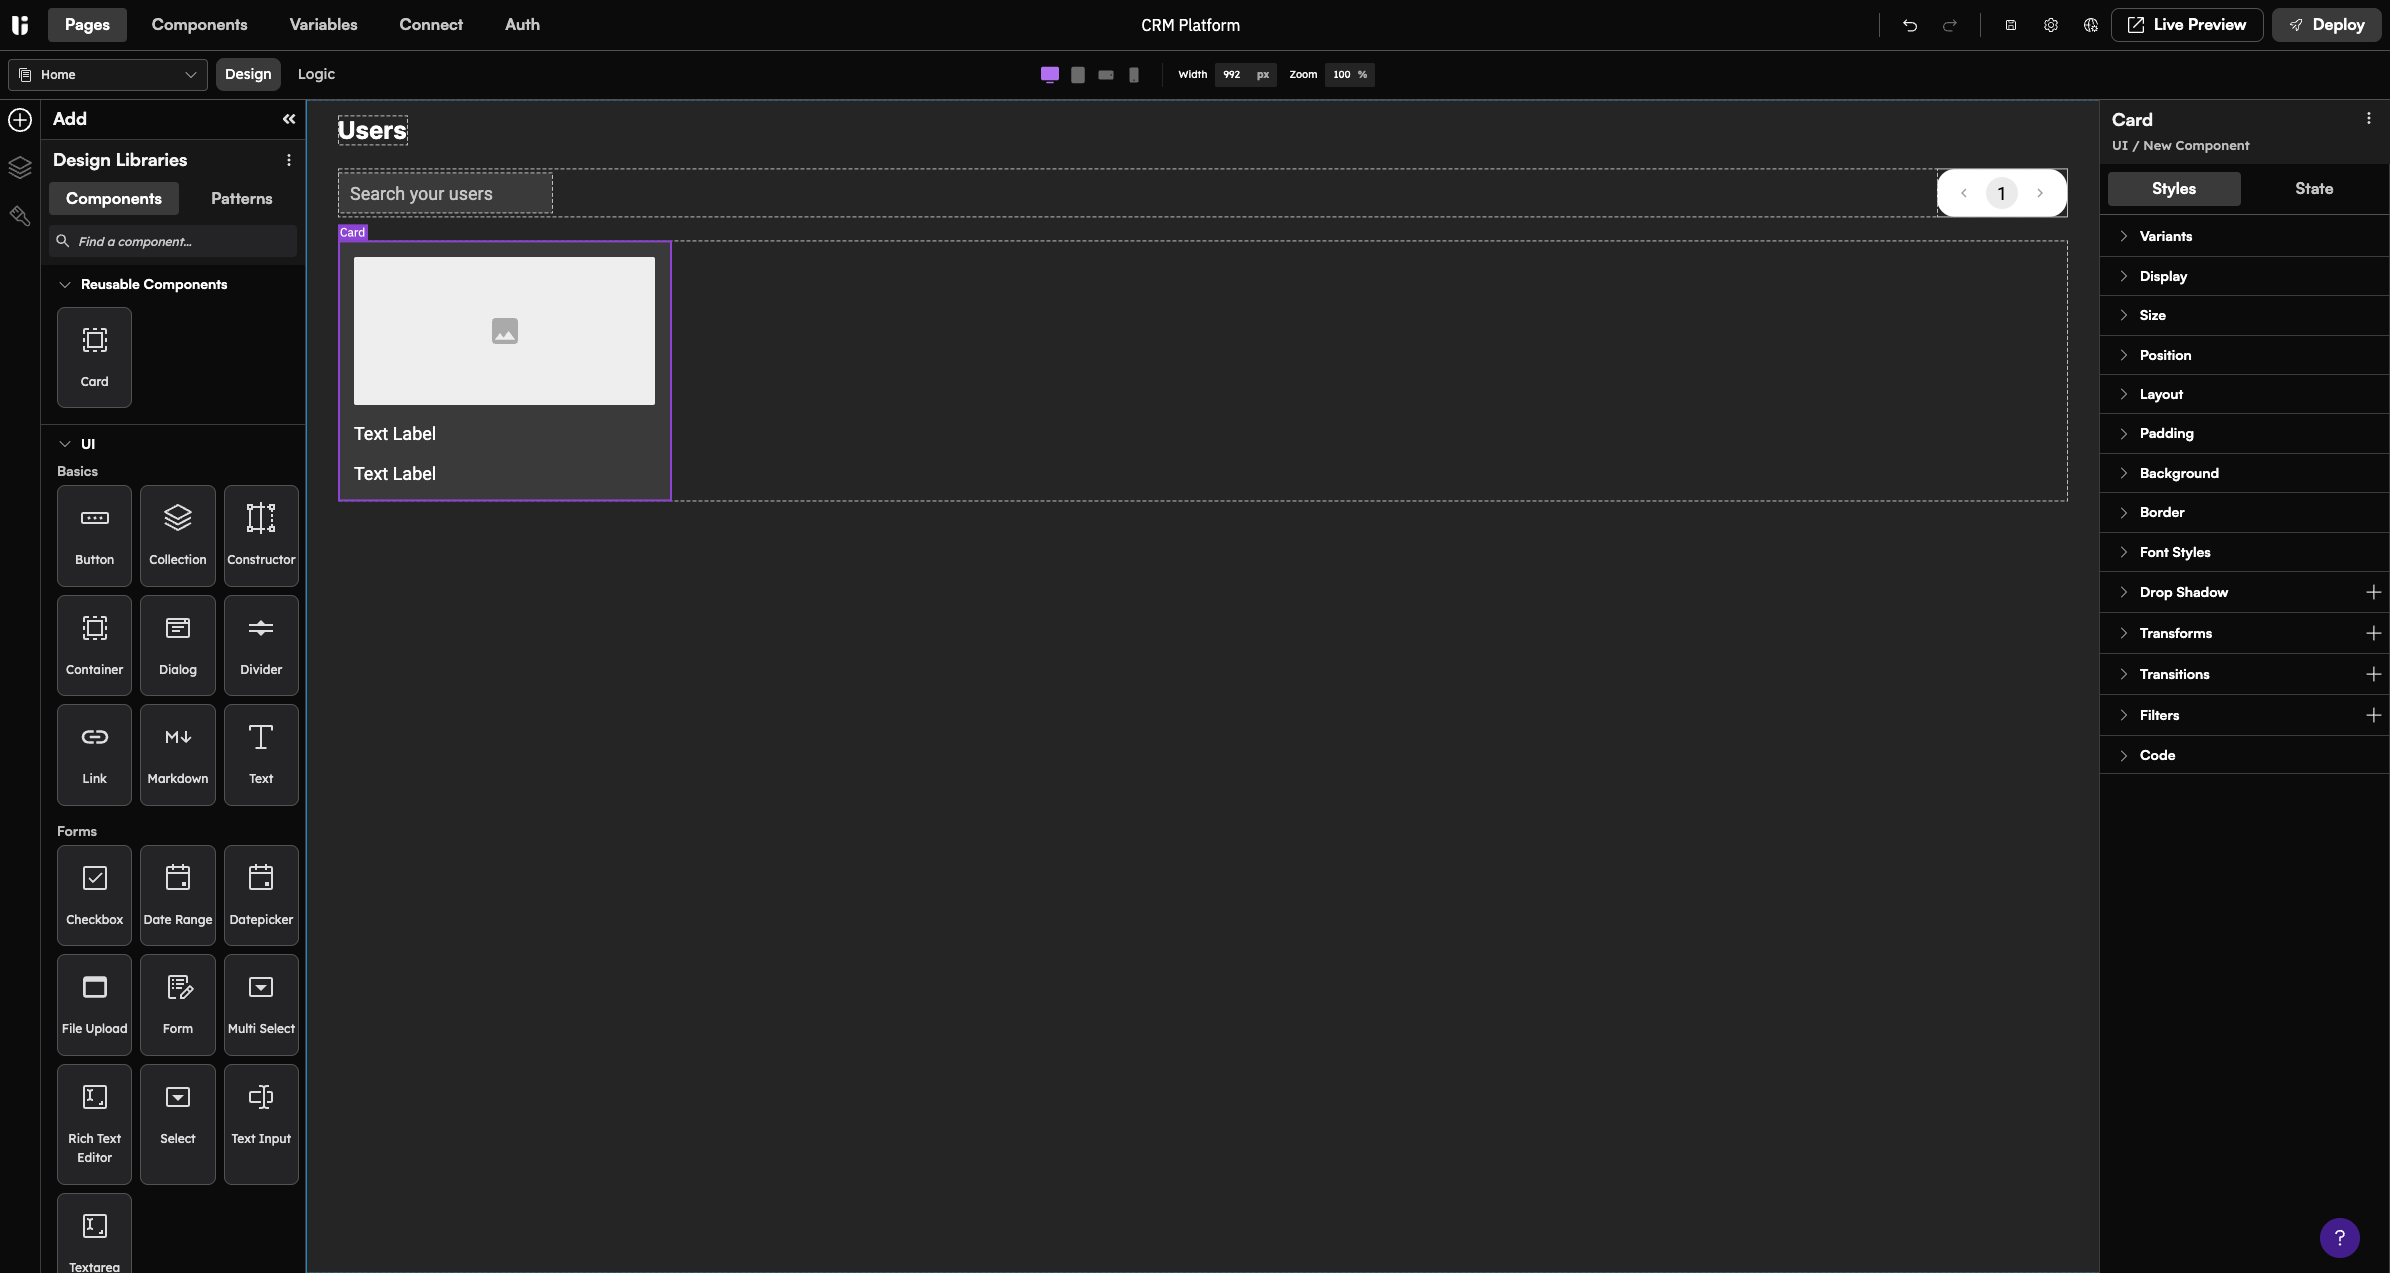Image resolution: width=2390 pixels, height=1273 pixels.
Task: Click the Deploy button
Action: [2325, 25]
